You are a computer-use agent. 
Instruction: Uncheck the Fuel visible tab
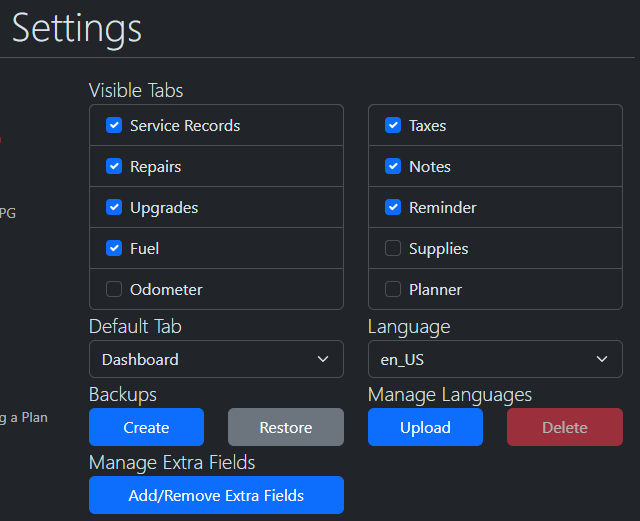[x=114, y=249]
